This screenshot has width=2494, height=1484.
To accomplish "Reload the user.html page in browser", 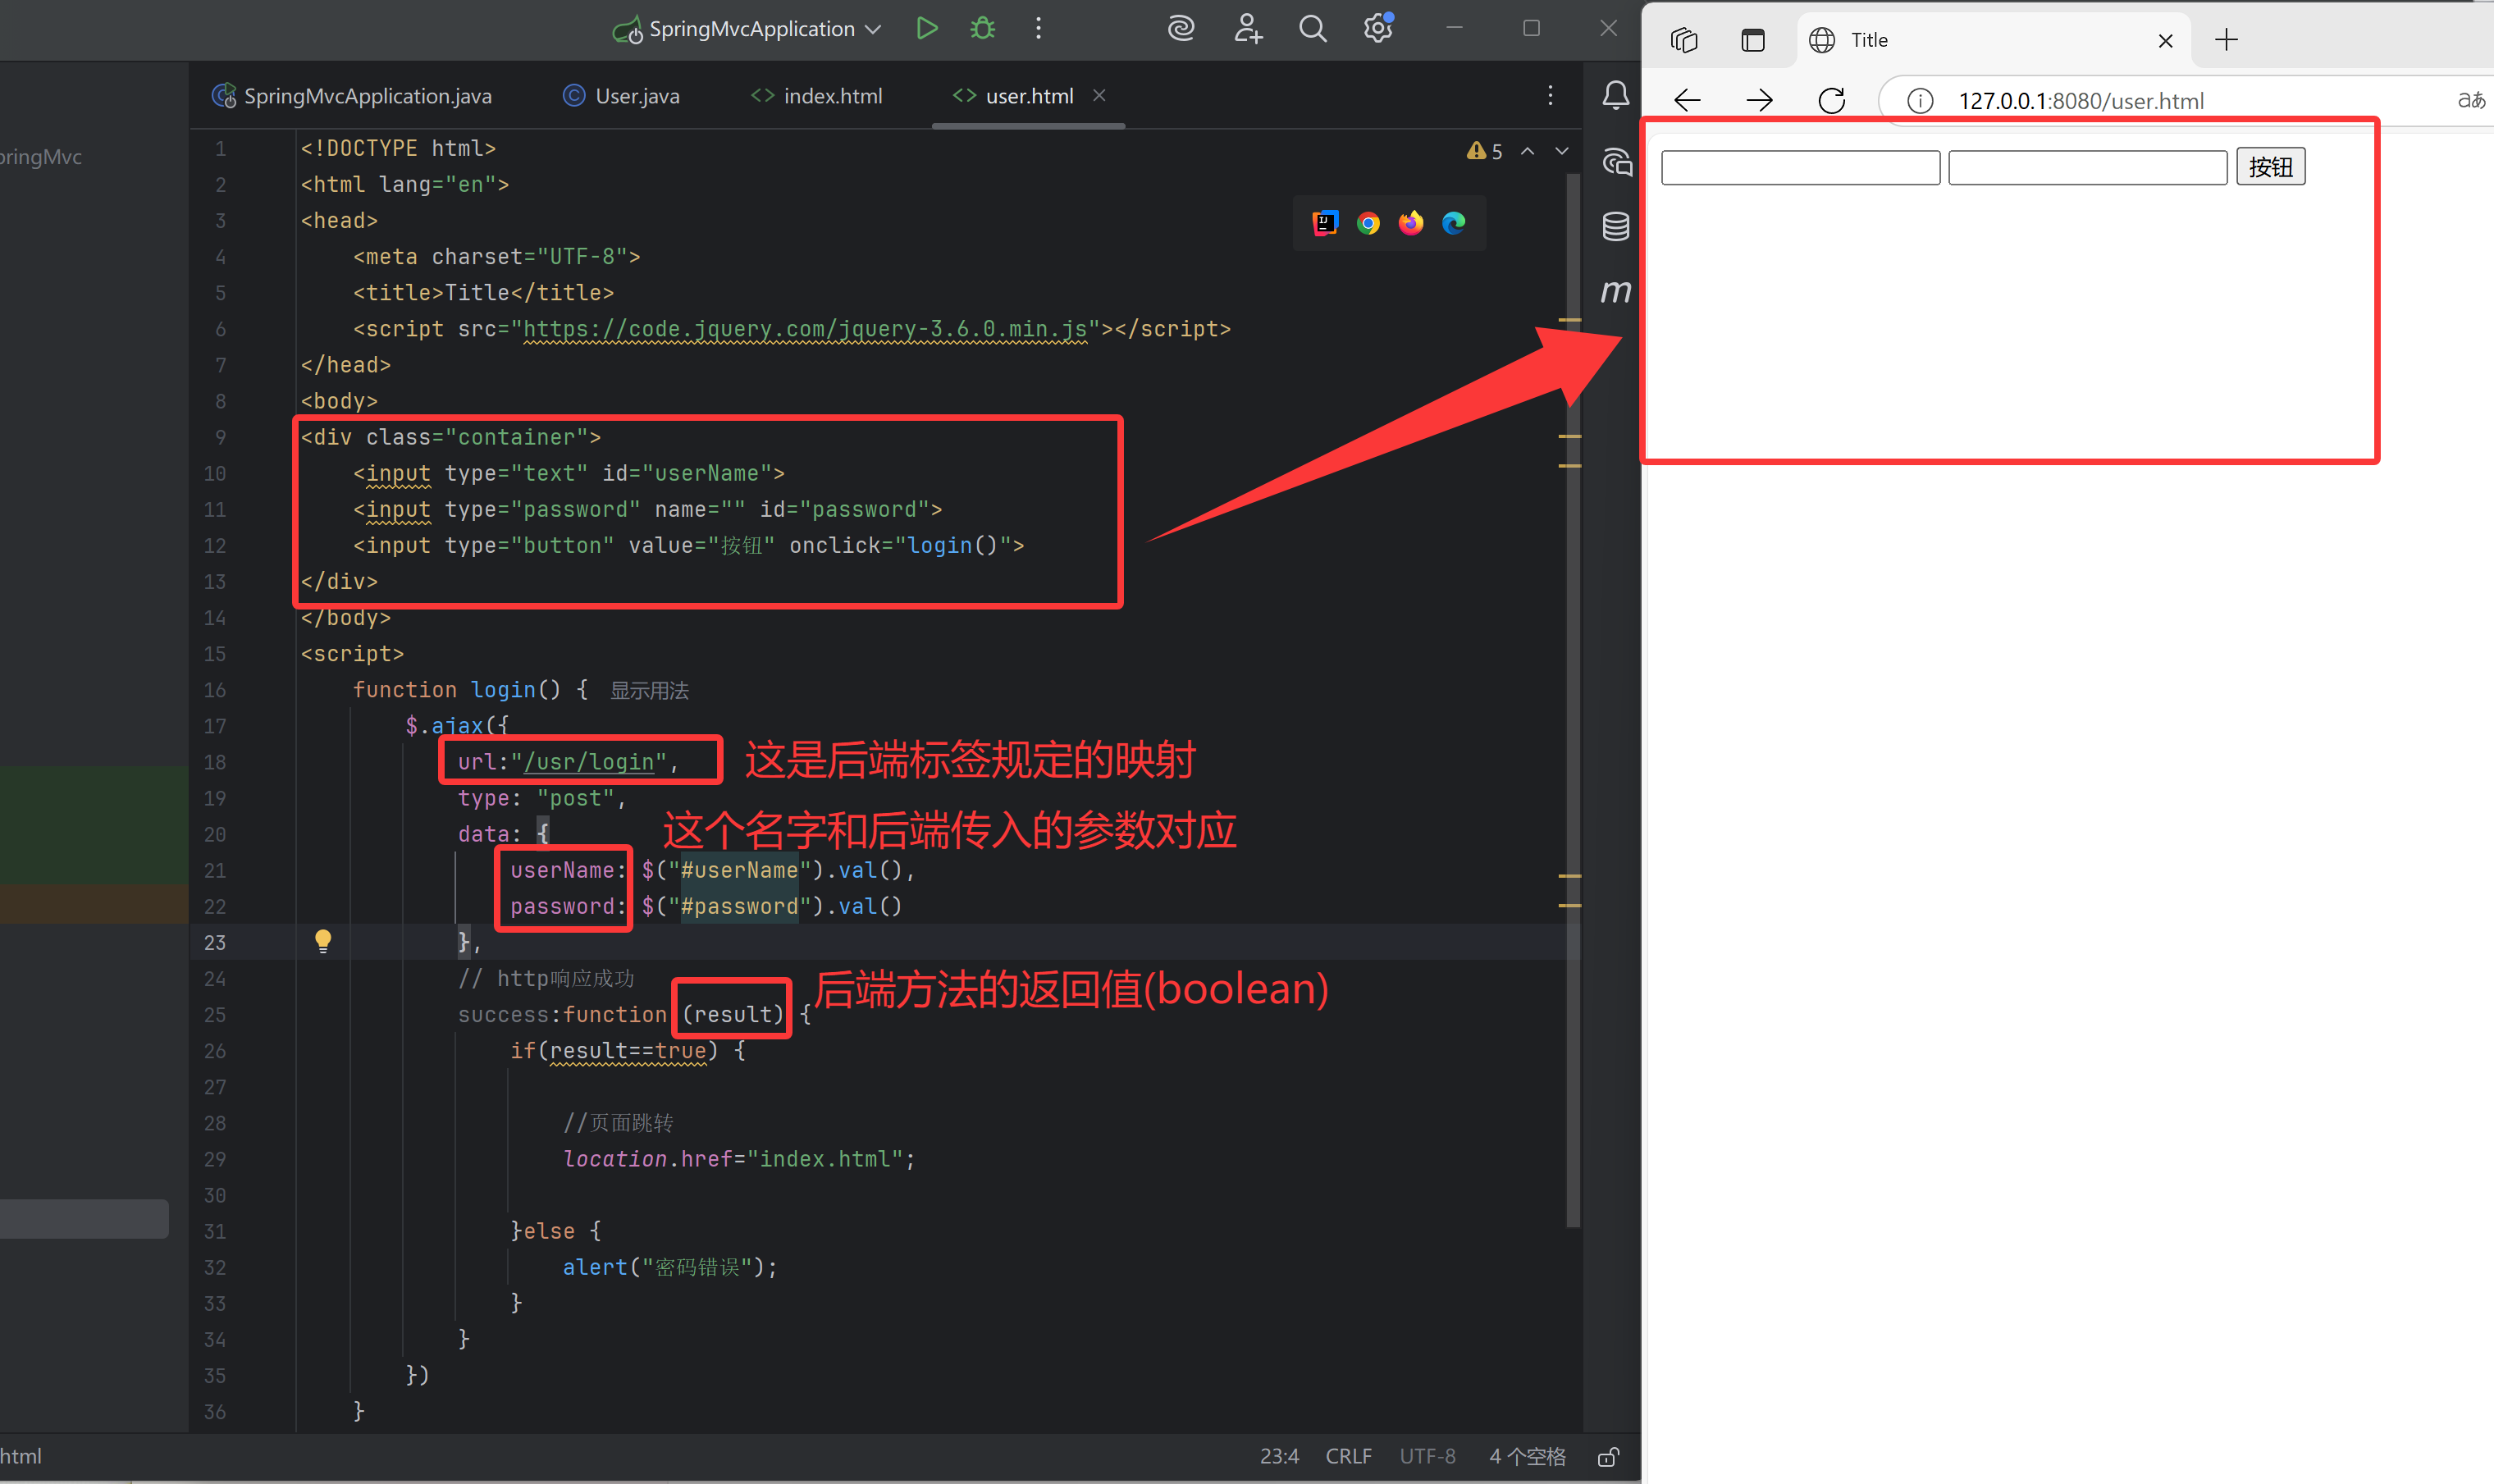I will click(1831, 100).
